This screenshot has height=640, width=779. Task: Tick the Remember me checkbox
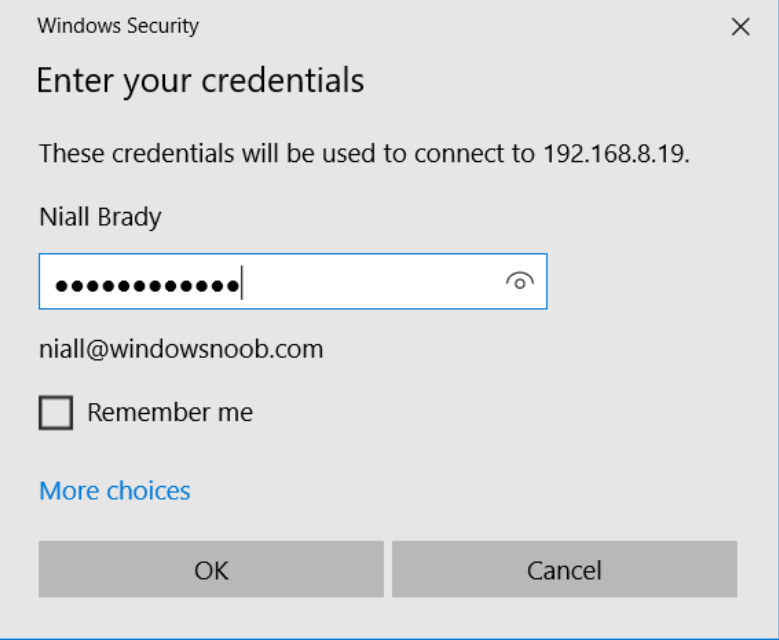click(x=56, y=412)
